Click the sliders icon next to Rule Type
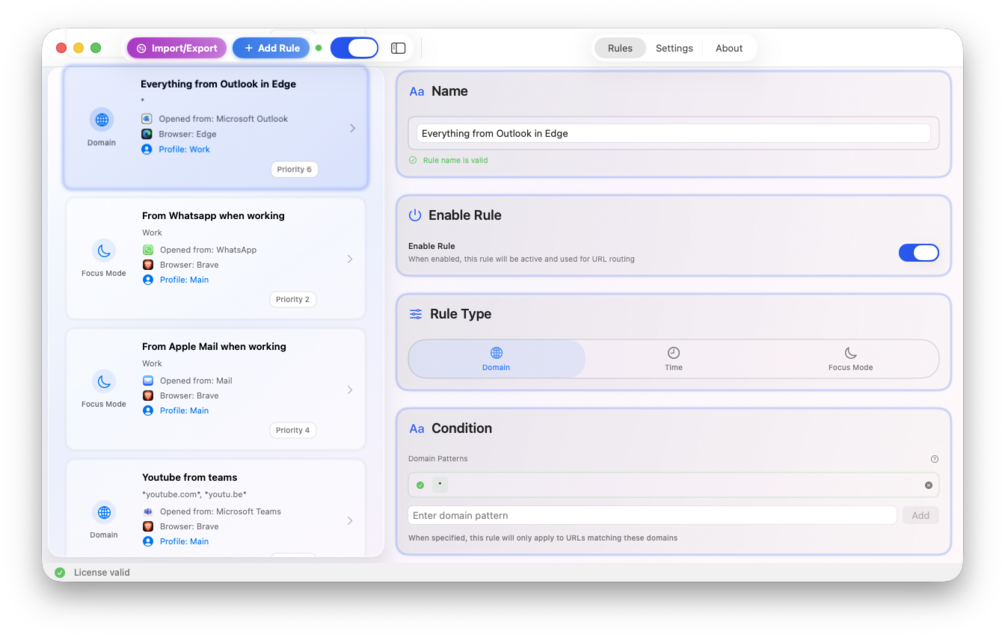Screen dimensions: 1005x637 416,314
